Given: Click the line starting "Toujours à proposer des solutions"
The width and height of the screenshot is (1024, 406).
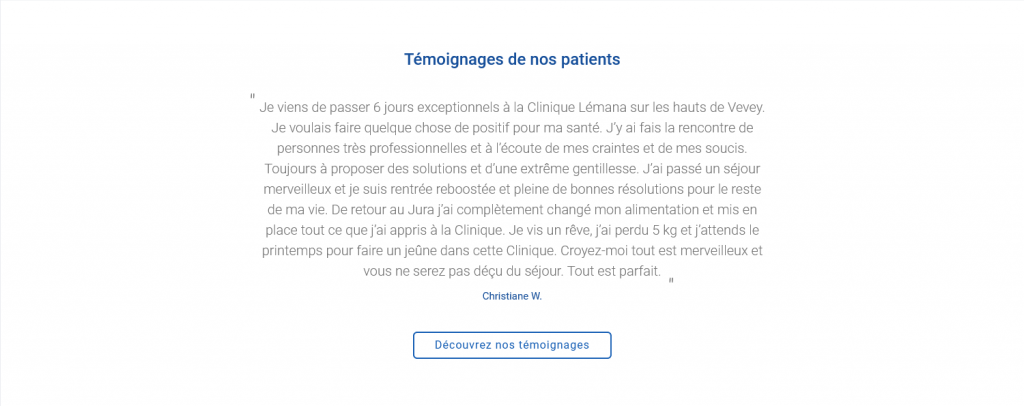Looking at the screenshot, I should pos(512,169).
